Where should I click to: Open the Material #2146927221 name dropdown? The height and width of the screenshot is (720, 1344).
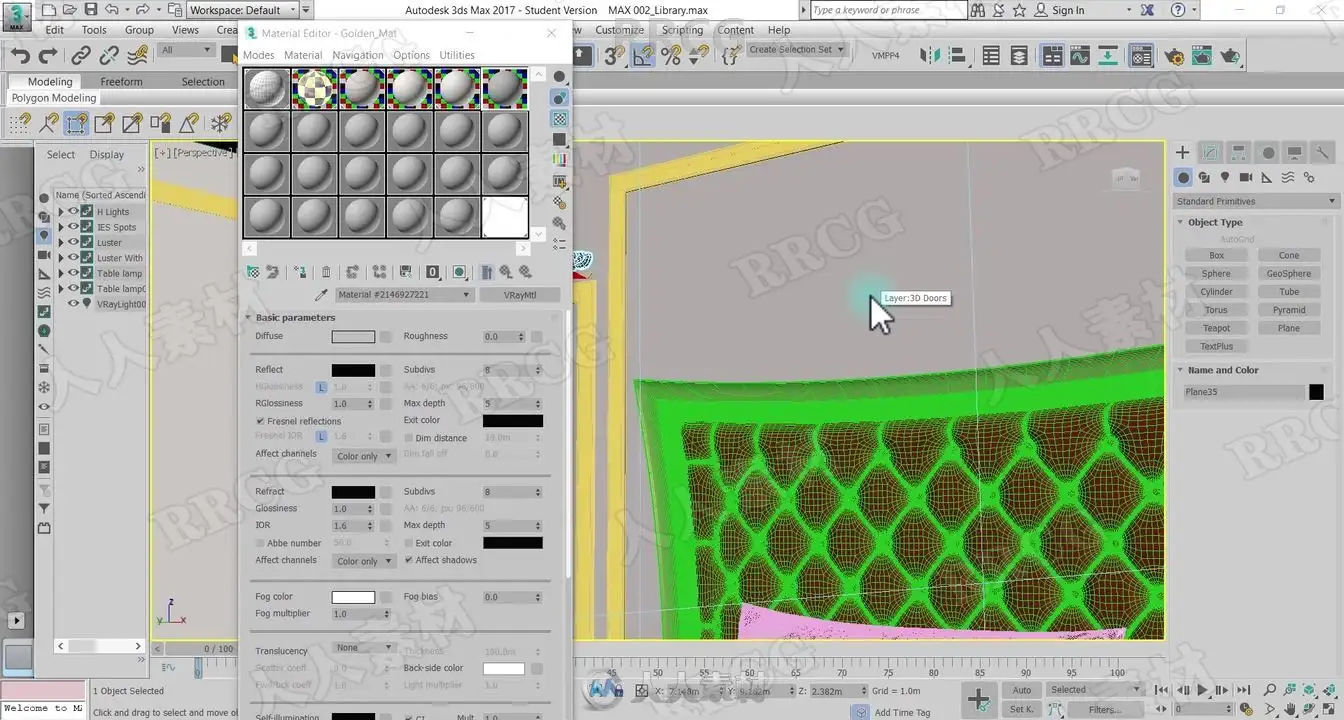(404, 295)
